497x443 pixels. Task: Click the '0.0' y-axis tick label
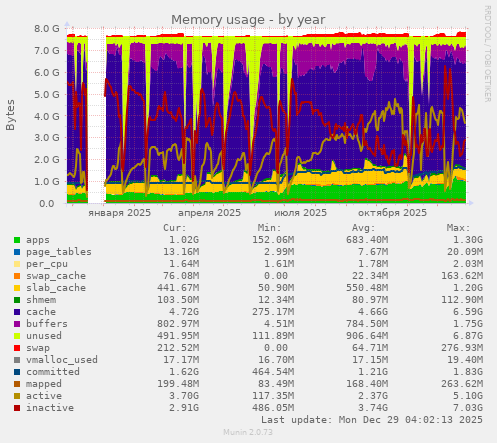47,203
